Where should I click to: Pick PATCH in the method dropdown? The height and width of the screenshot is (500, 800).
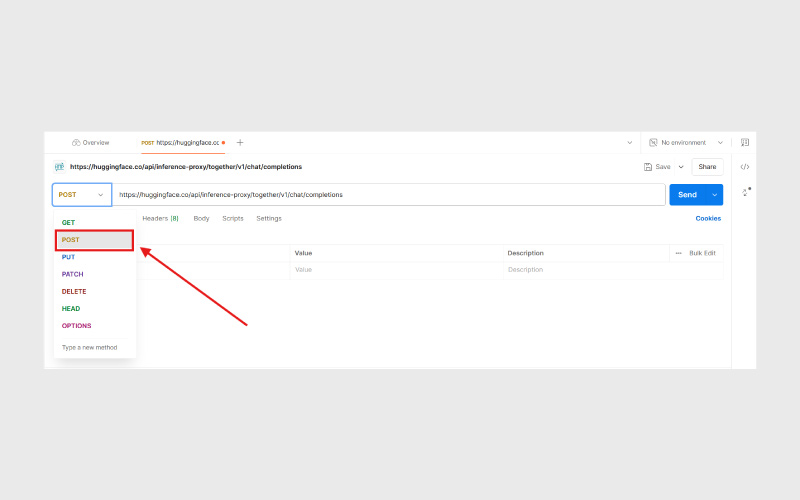[x=73, y=274]
